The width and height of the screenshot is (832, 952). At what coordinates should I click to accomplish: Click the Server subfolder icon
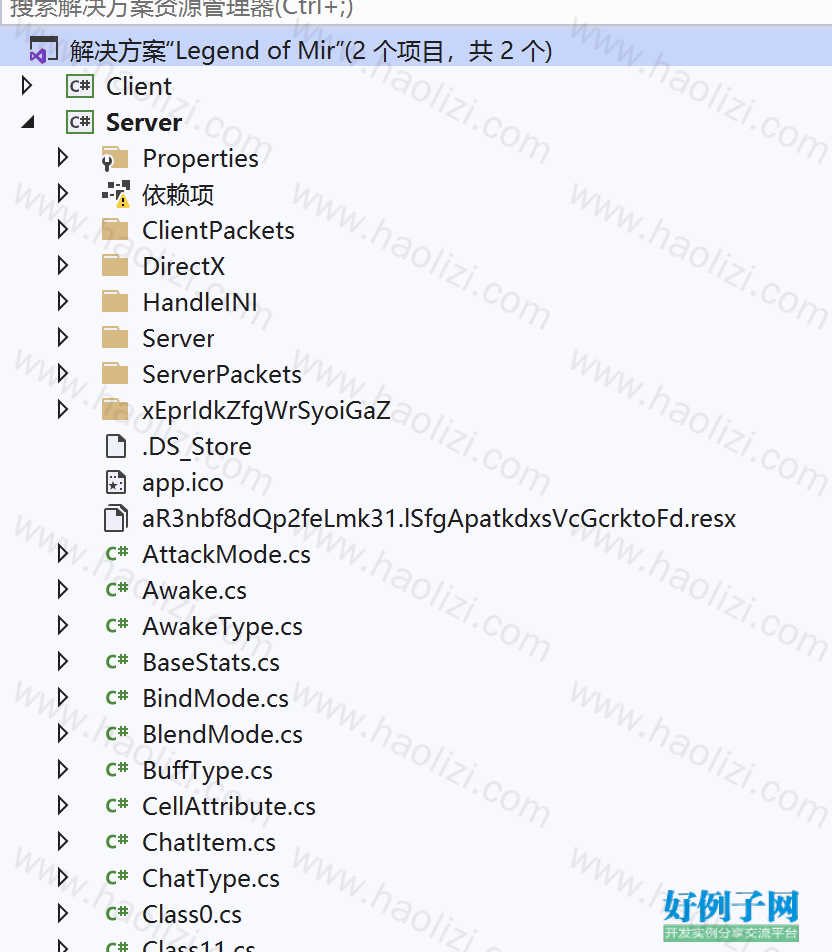pyautogui.click(x=115, y=338)
